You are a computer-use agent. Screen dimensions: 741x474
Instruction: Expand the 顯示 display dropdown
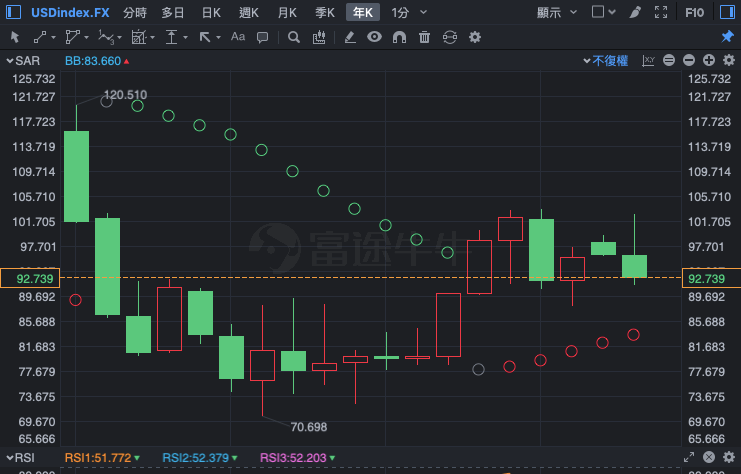click(555, 12)
